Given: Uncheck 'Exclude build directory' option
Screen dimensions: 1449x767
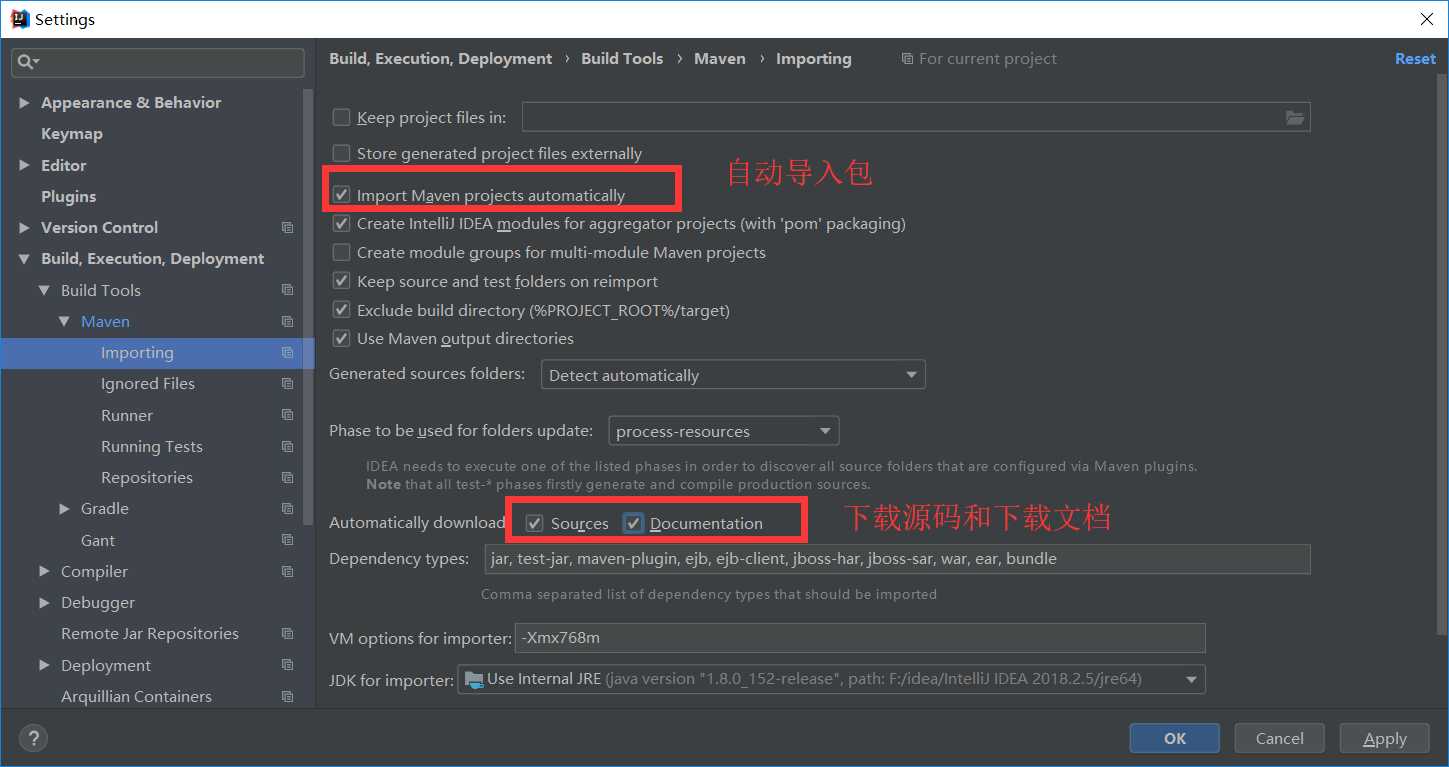Looking at the screenshot, I should (x=342, y=311).
